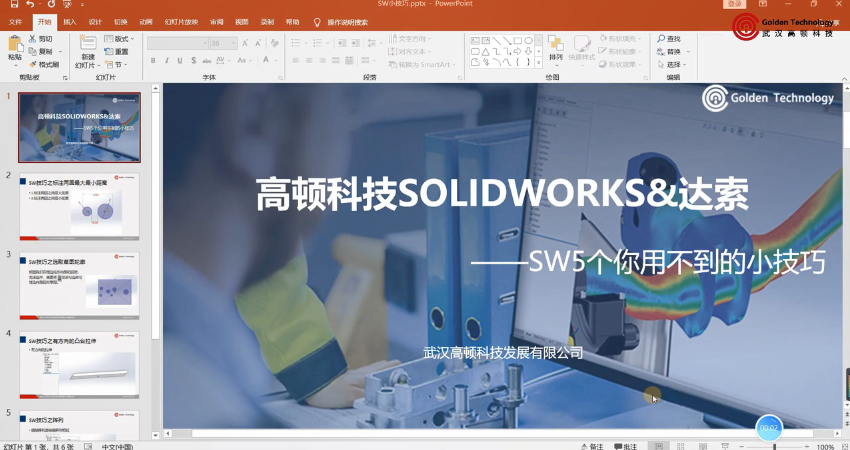Select the oval shape in shapes gallery
This screenshot has height=450, width=850.
[x=528, y=41]
